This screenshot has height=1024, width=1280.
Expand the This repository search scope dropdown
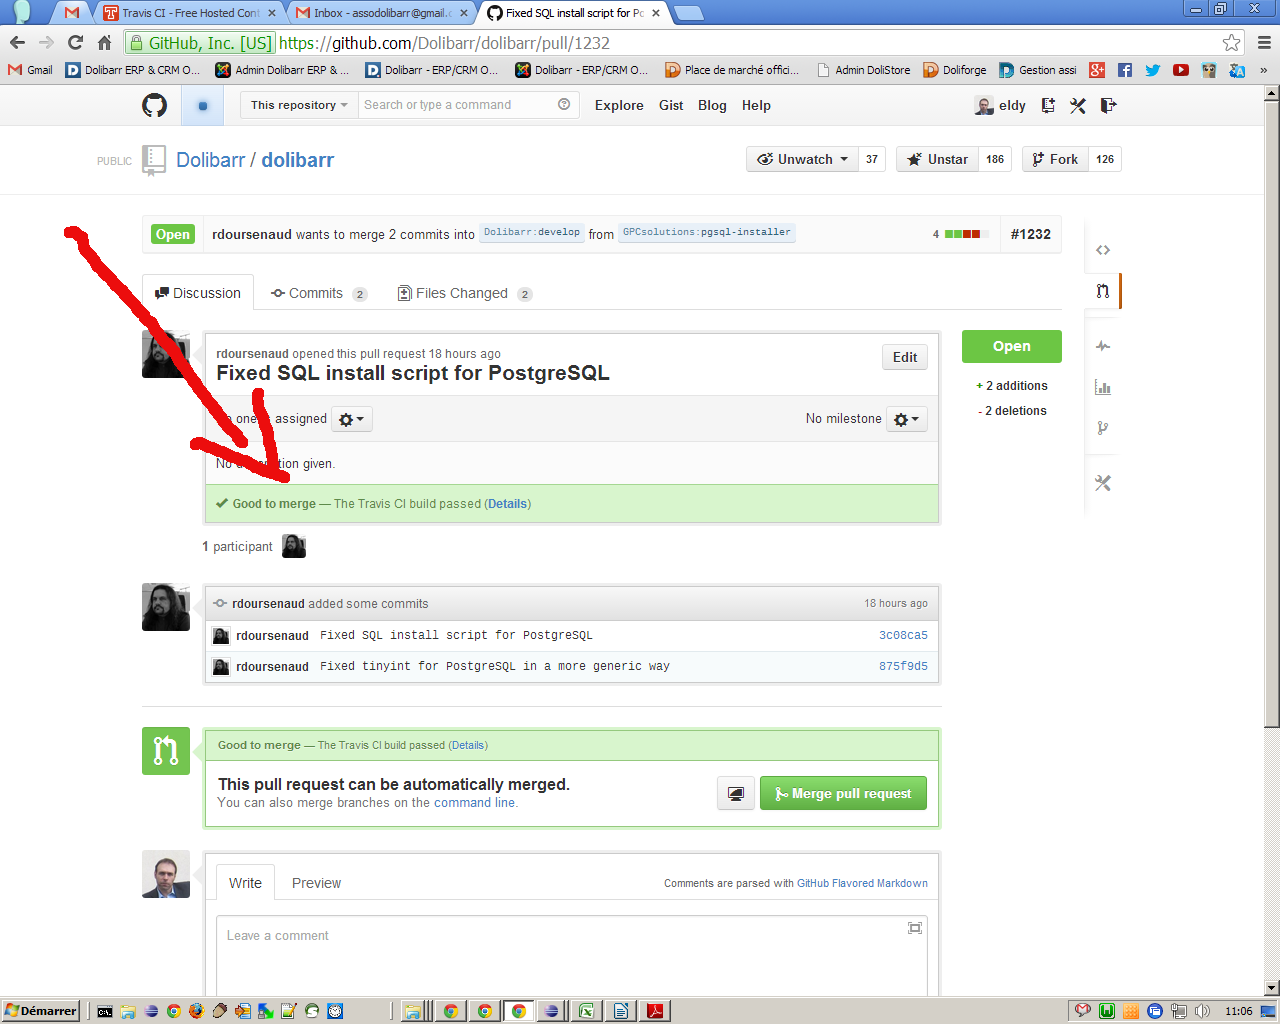point(299,105)
